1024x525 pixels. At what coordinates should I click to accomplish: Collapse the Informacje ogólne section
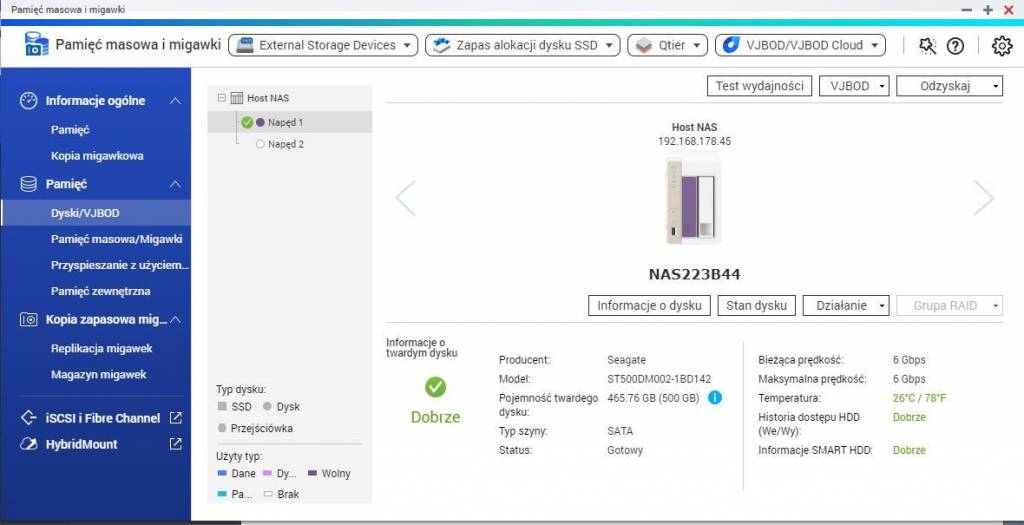tap(175, 101)
